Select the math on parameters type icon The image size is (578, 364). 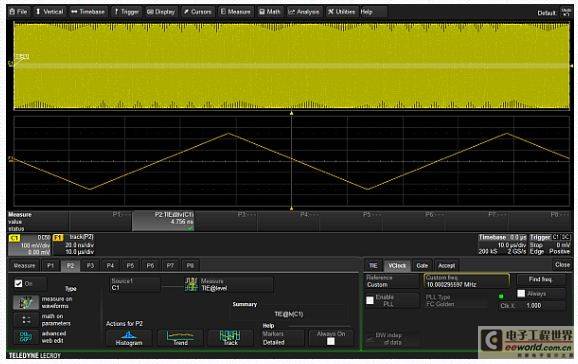[26, 320]
